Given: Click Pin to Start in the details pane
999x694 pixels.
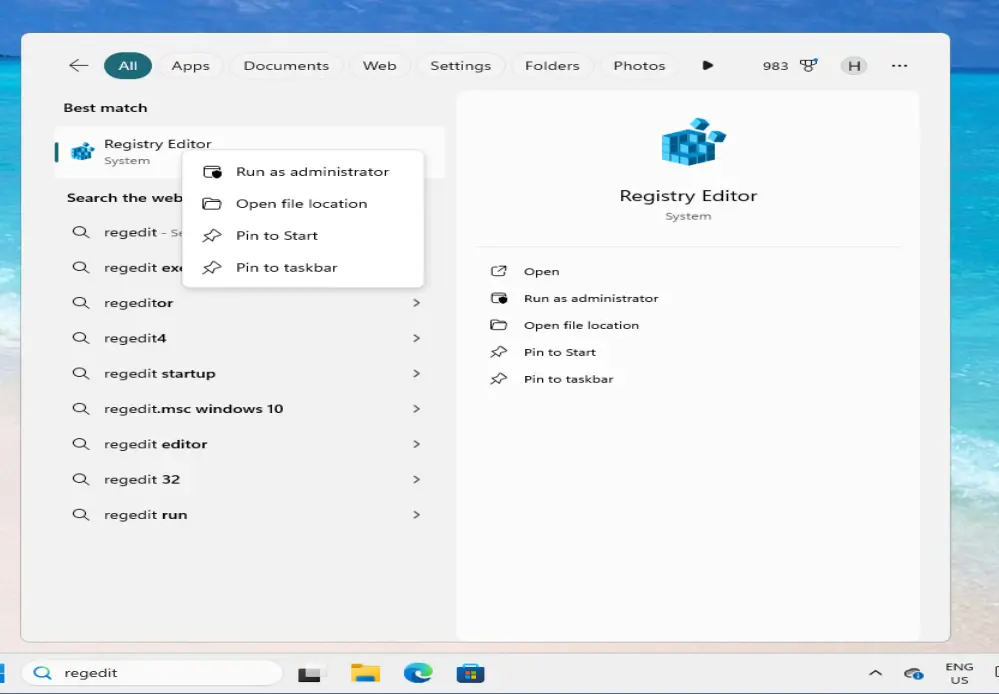Looking at the screenshot, I should coord(559,352).
